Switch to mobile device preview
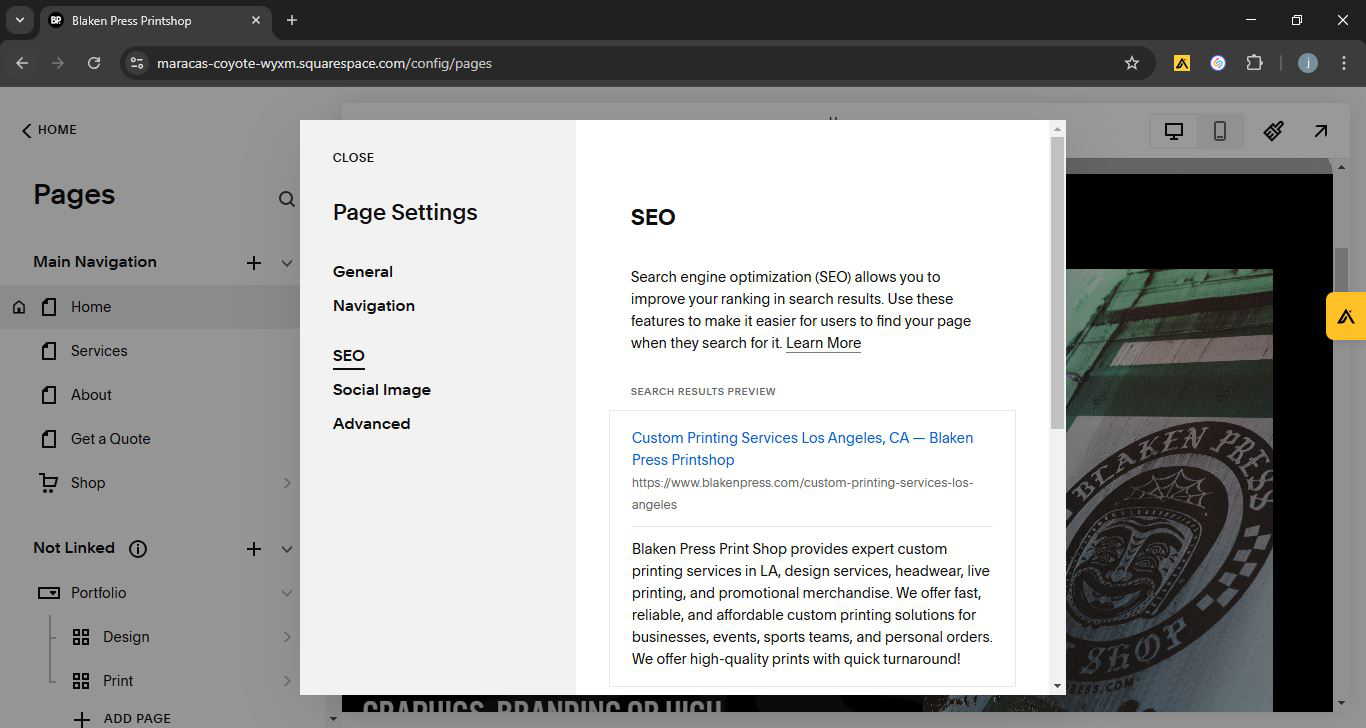Viewport: 1366px width, 728px height. point(1220,131)
